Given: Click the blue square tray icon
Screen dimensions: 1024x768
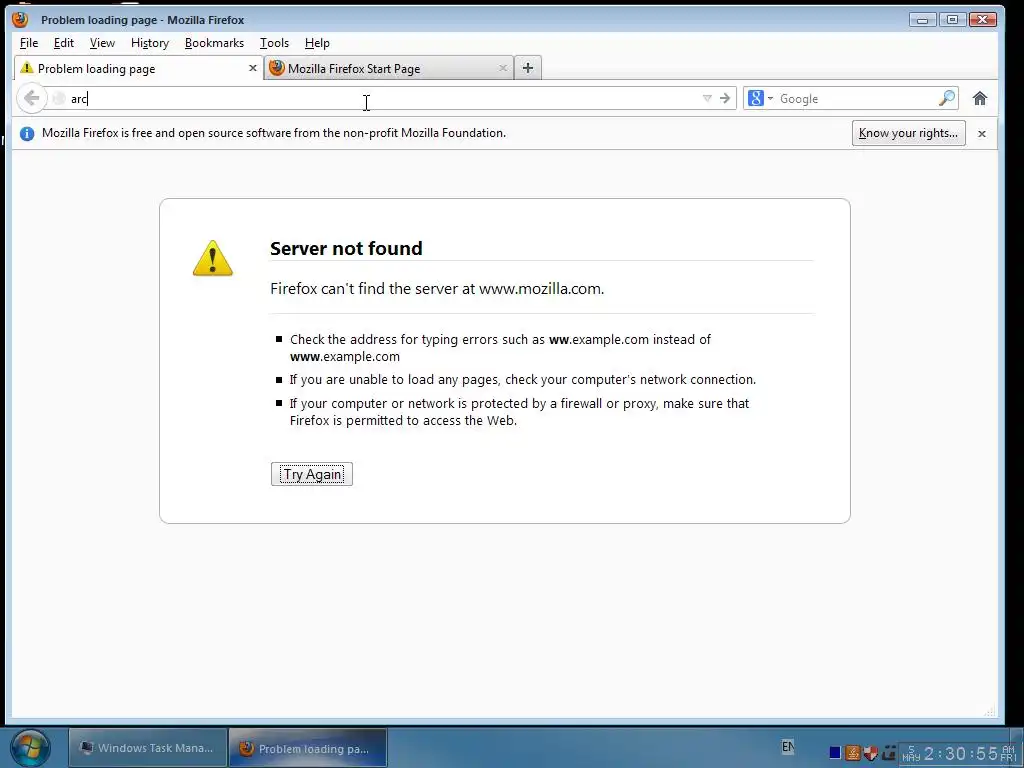Looking at the screenshot, I should tap(835, 754).
